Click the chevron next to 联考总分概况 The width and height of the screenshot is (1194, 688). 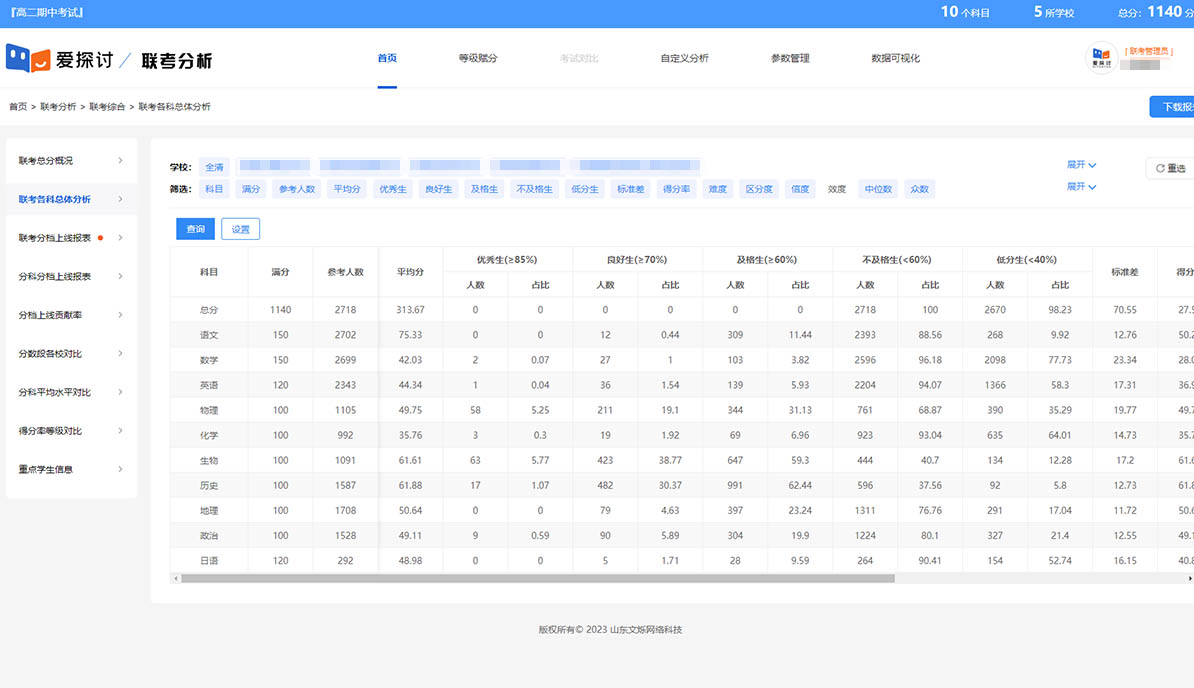pos(120,160)
